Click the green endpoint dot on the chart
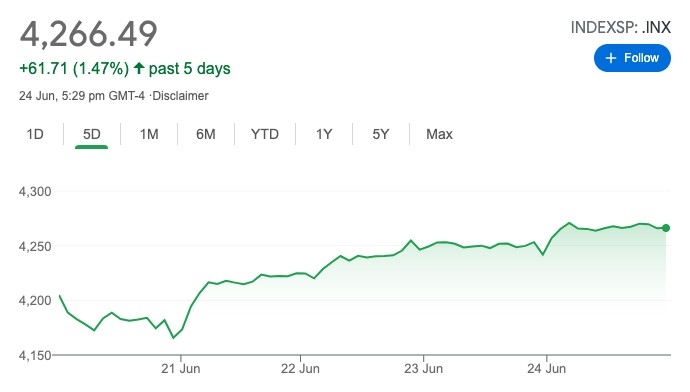 pos(666,228)
